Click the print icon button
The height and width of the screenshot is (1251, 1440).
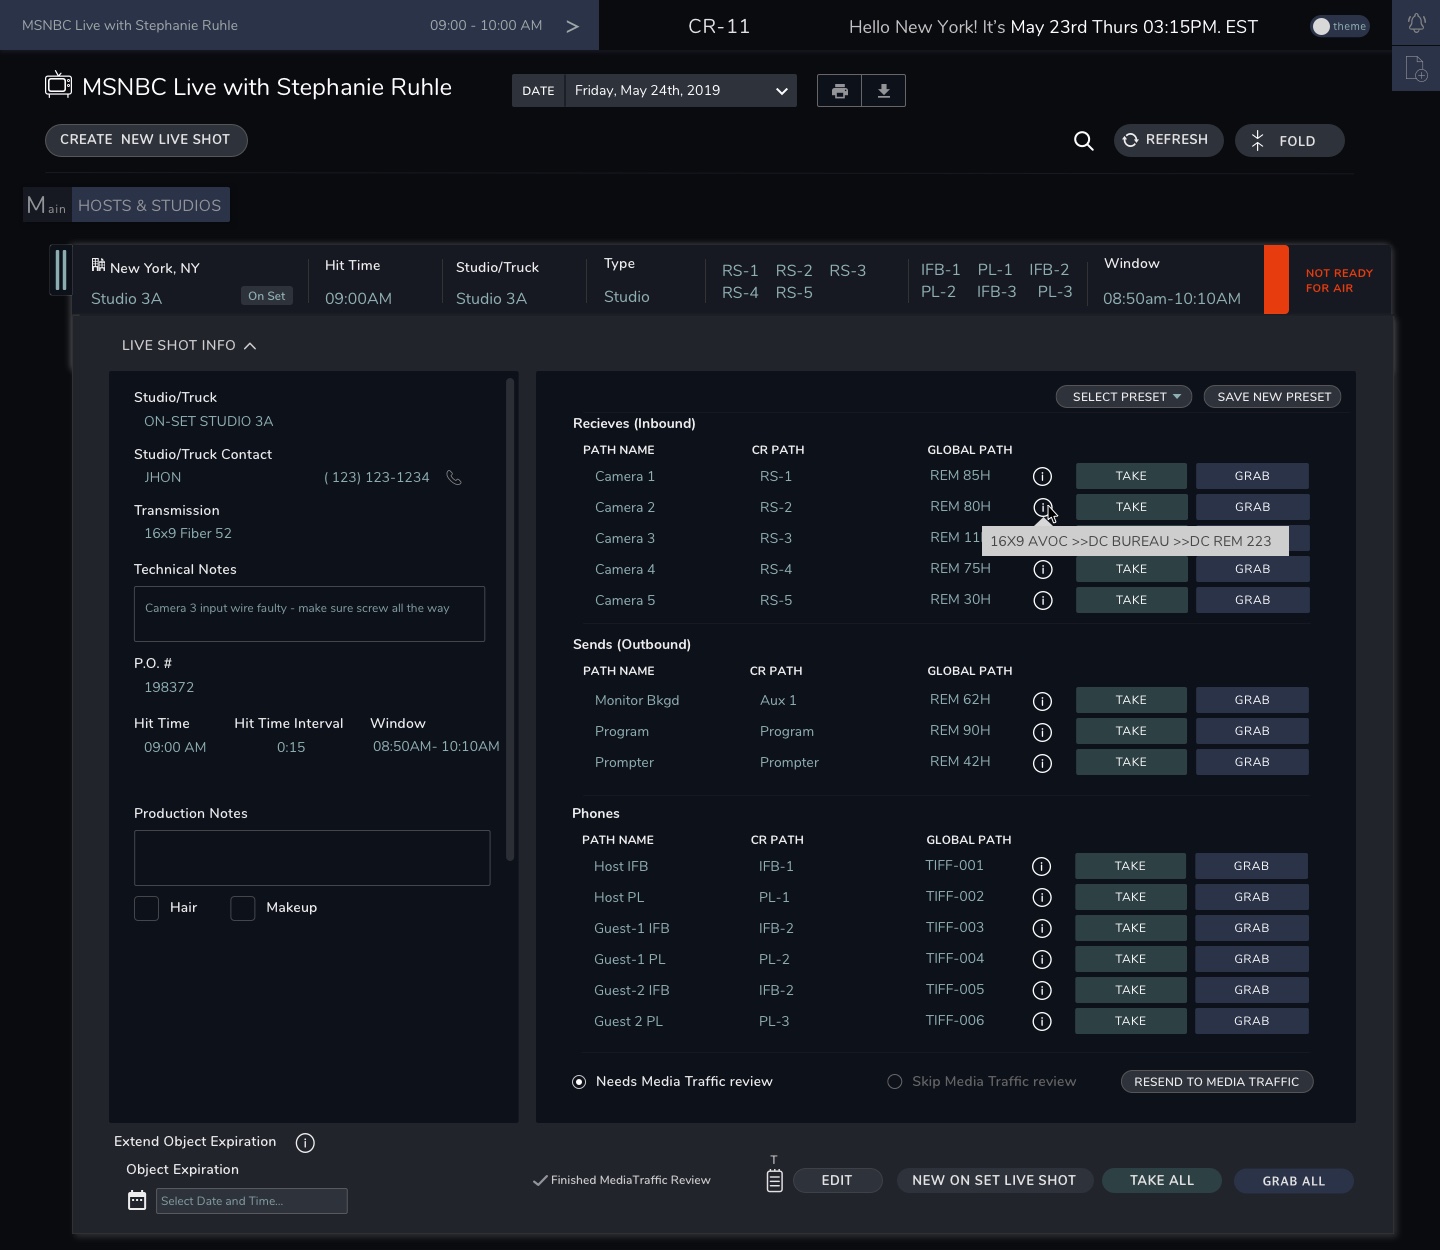click(x=840, y=91)
